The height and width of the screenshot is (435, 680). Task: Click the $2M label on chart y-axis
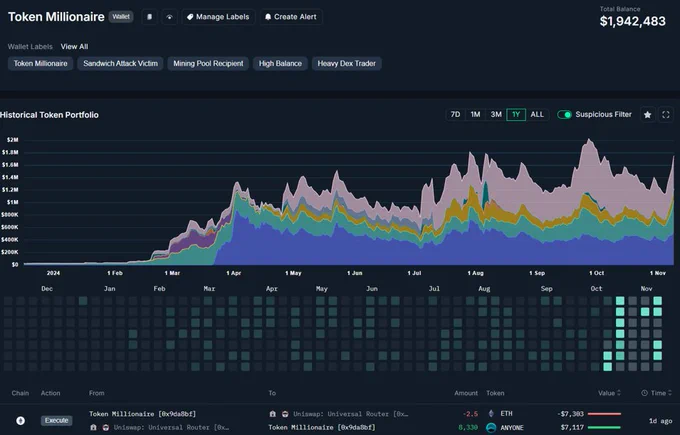[13, 140]
